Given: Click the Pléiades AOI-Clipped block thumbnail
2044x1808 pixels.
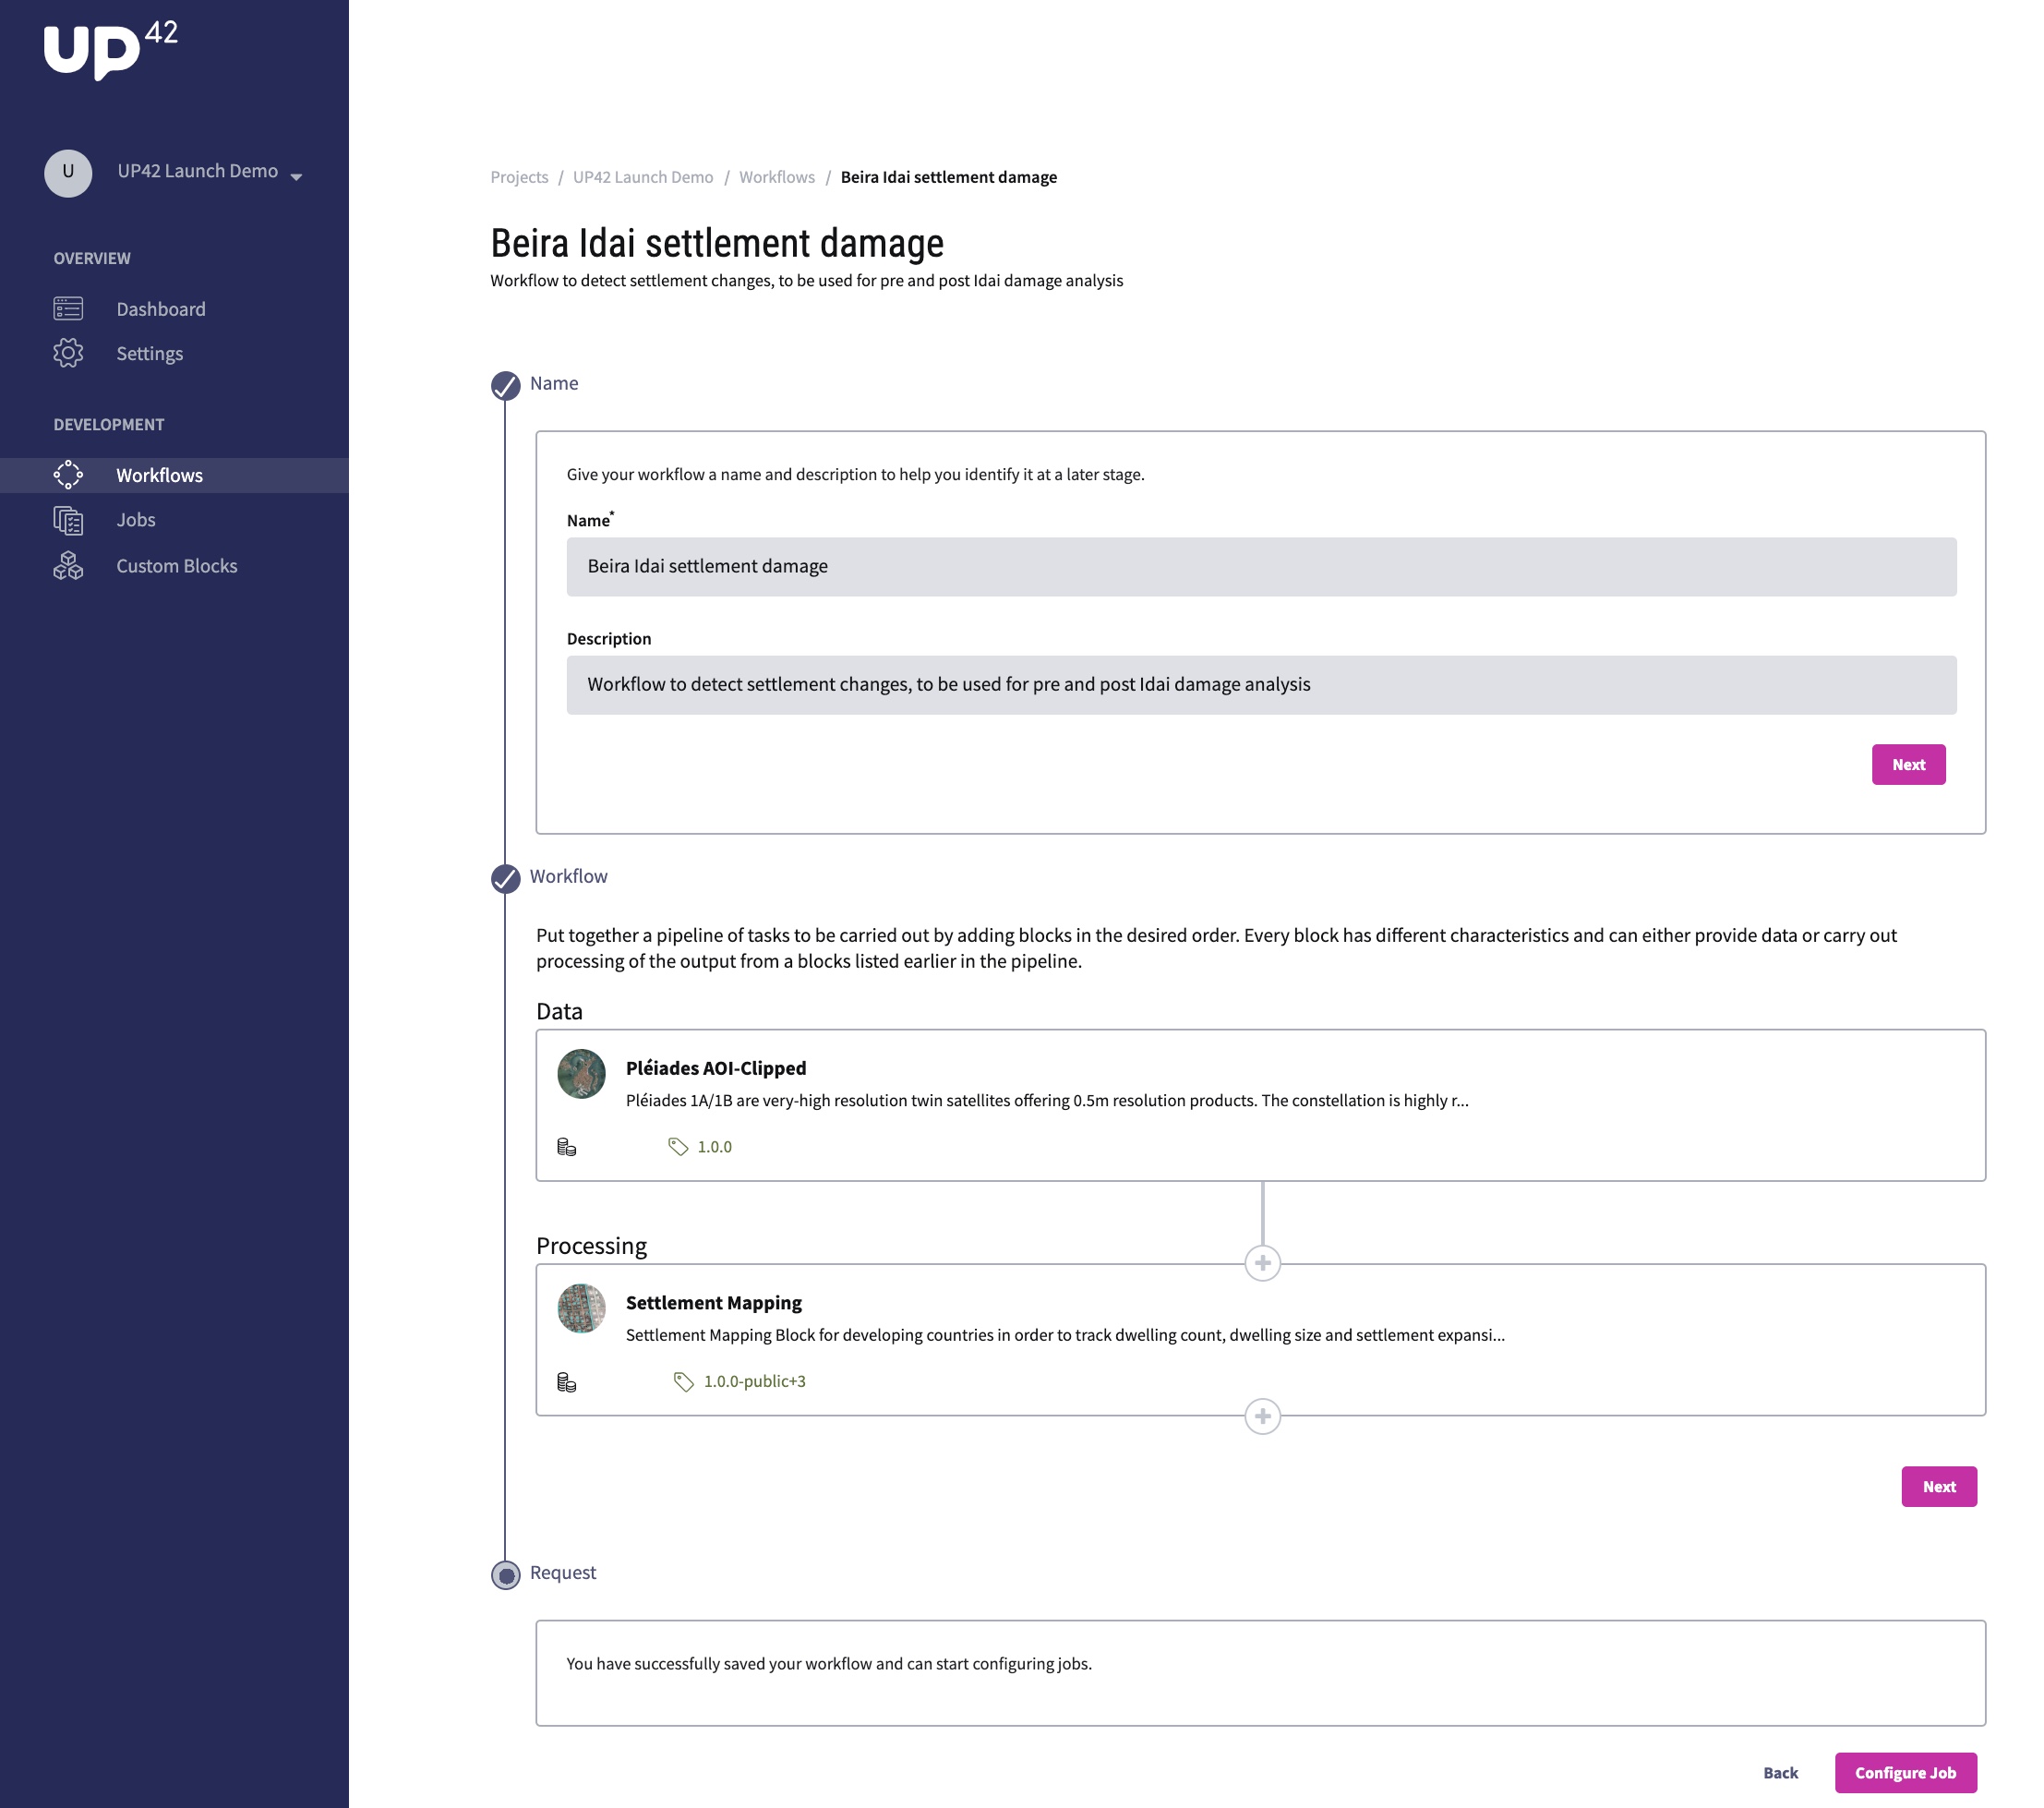Looking at the screenshot, I should (x=581, y=1074).
